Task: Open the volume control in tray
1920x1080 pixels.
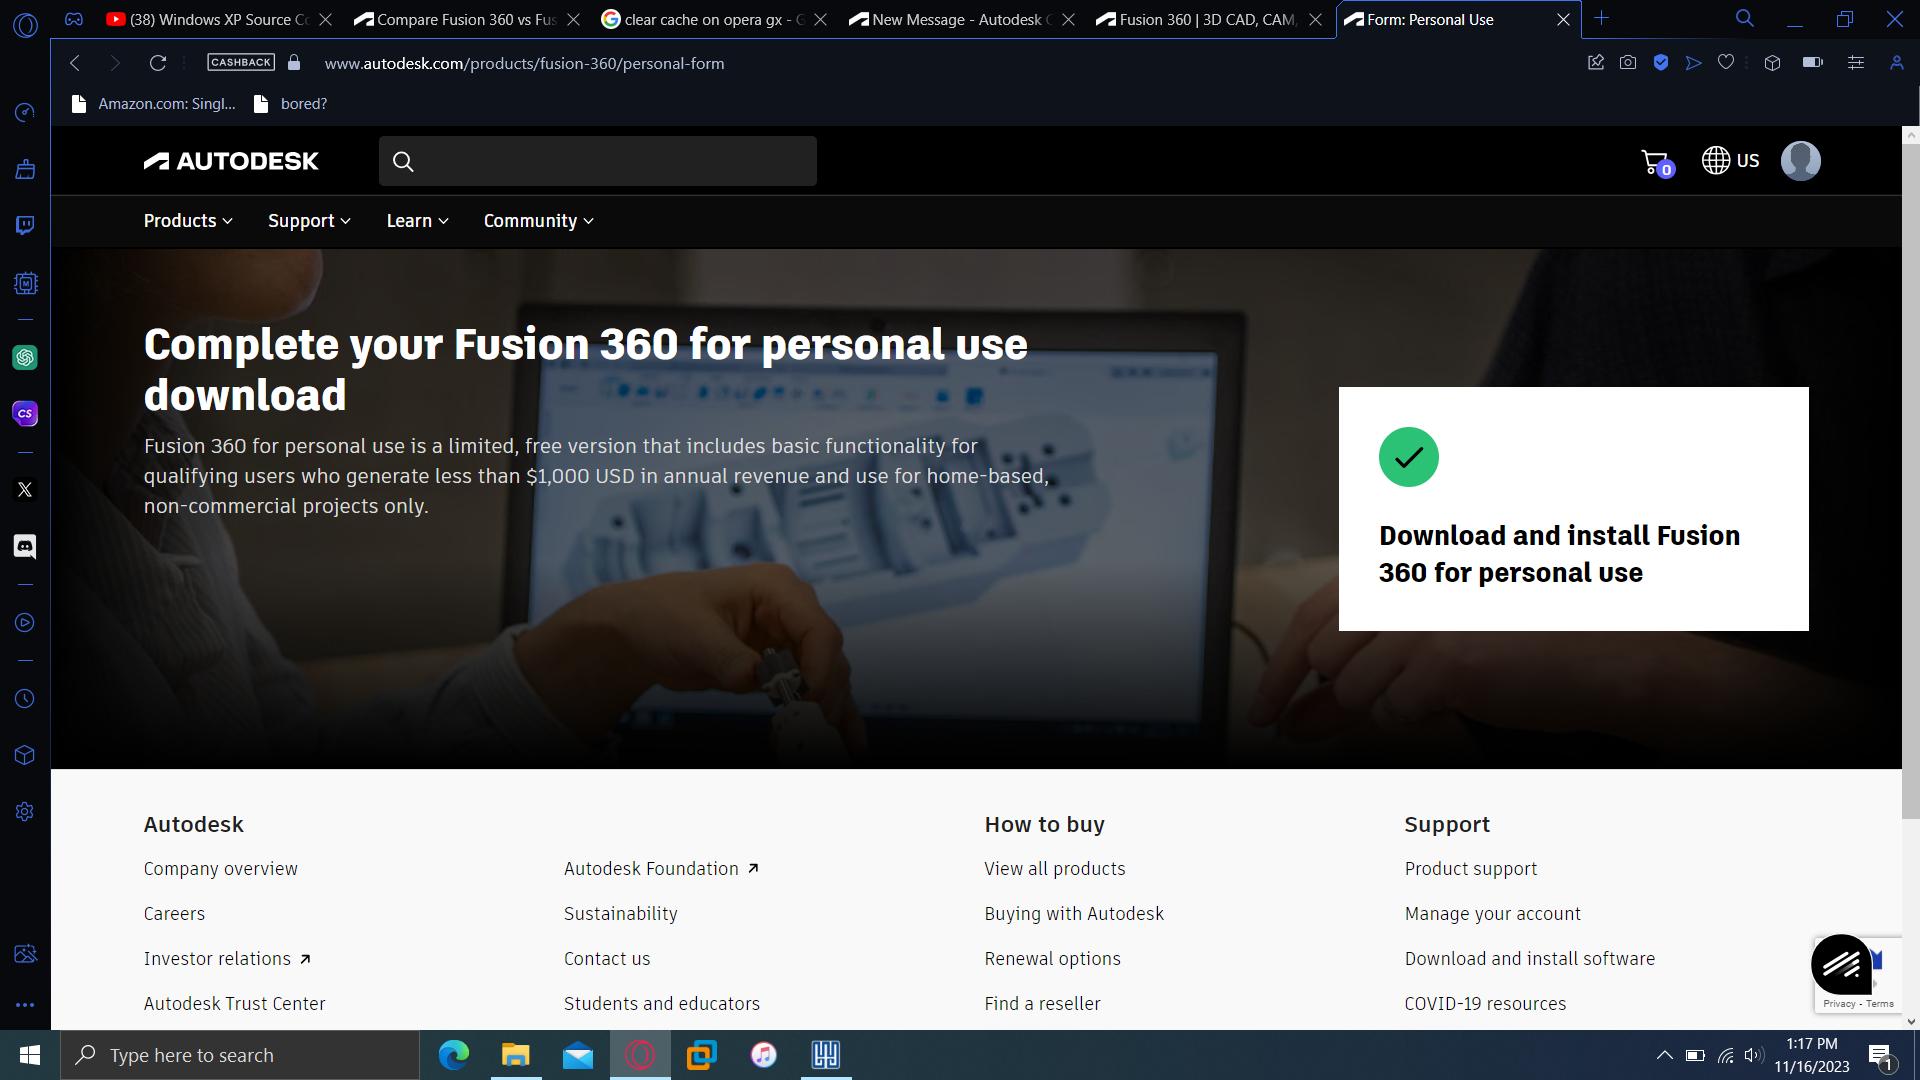Action: point(1754,1055)
